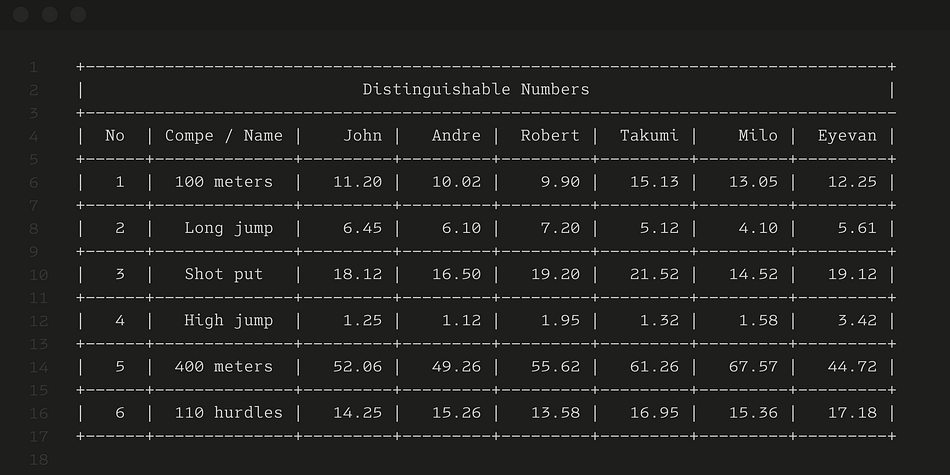Place cursor on John's 100 meters value 11.20

357,182
